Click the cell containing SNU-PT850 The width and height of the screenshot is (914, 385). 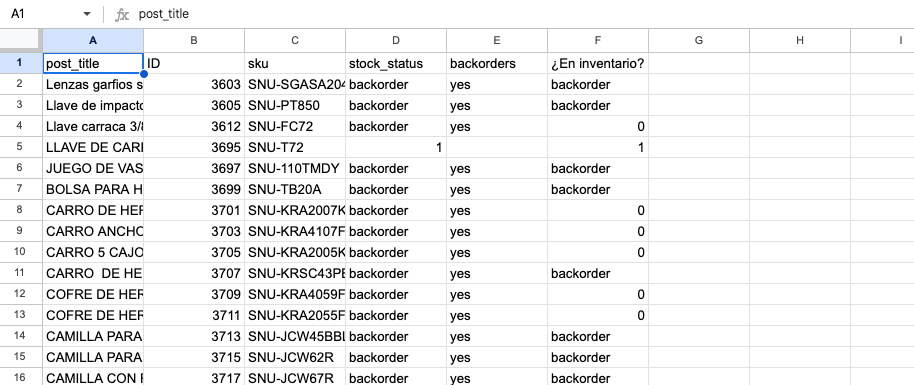295,105
